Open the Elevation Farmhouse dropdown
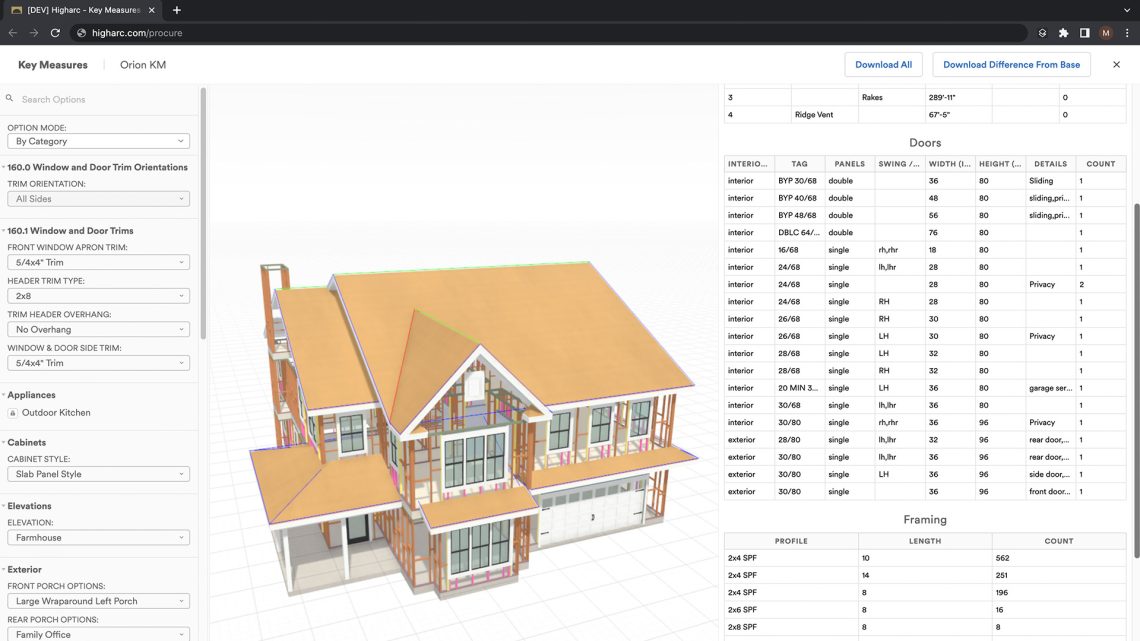1140x641 pixels. click(x=97, y=538)
